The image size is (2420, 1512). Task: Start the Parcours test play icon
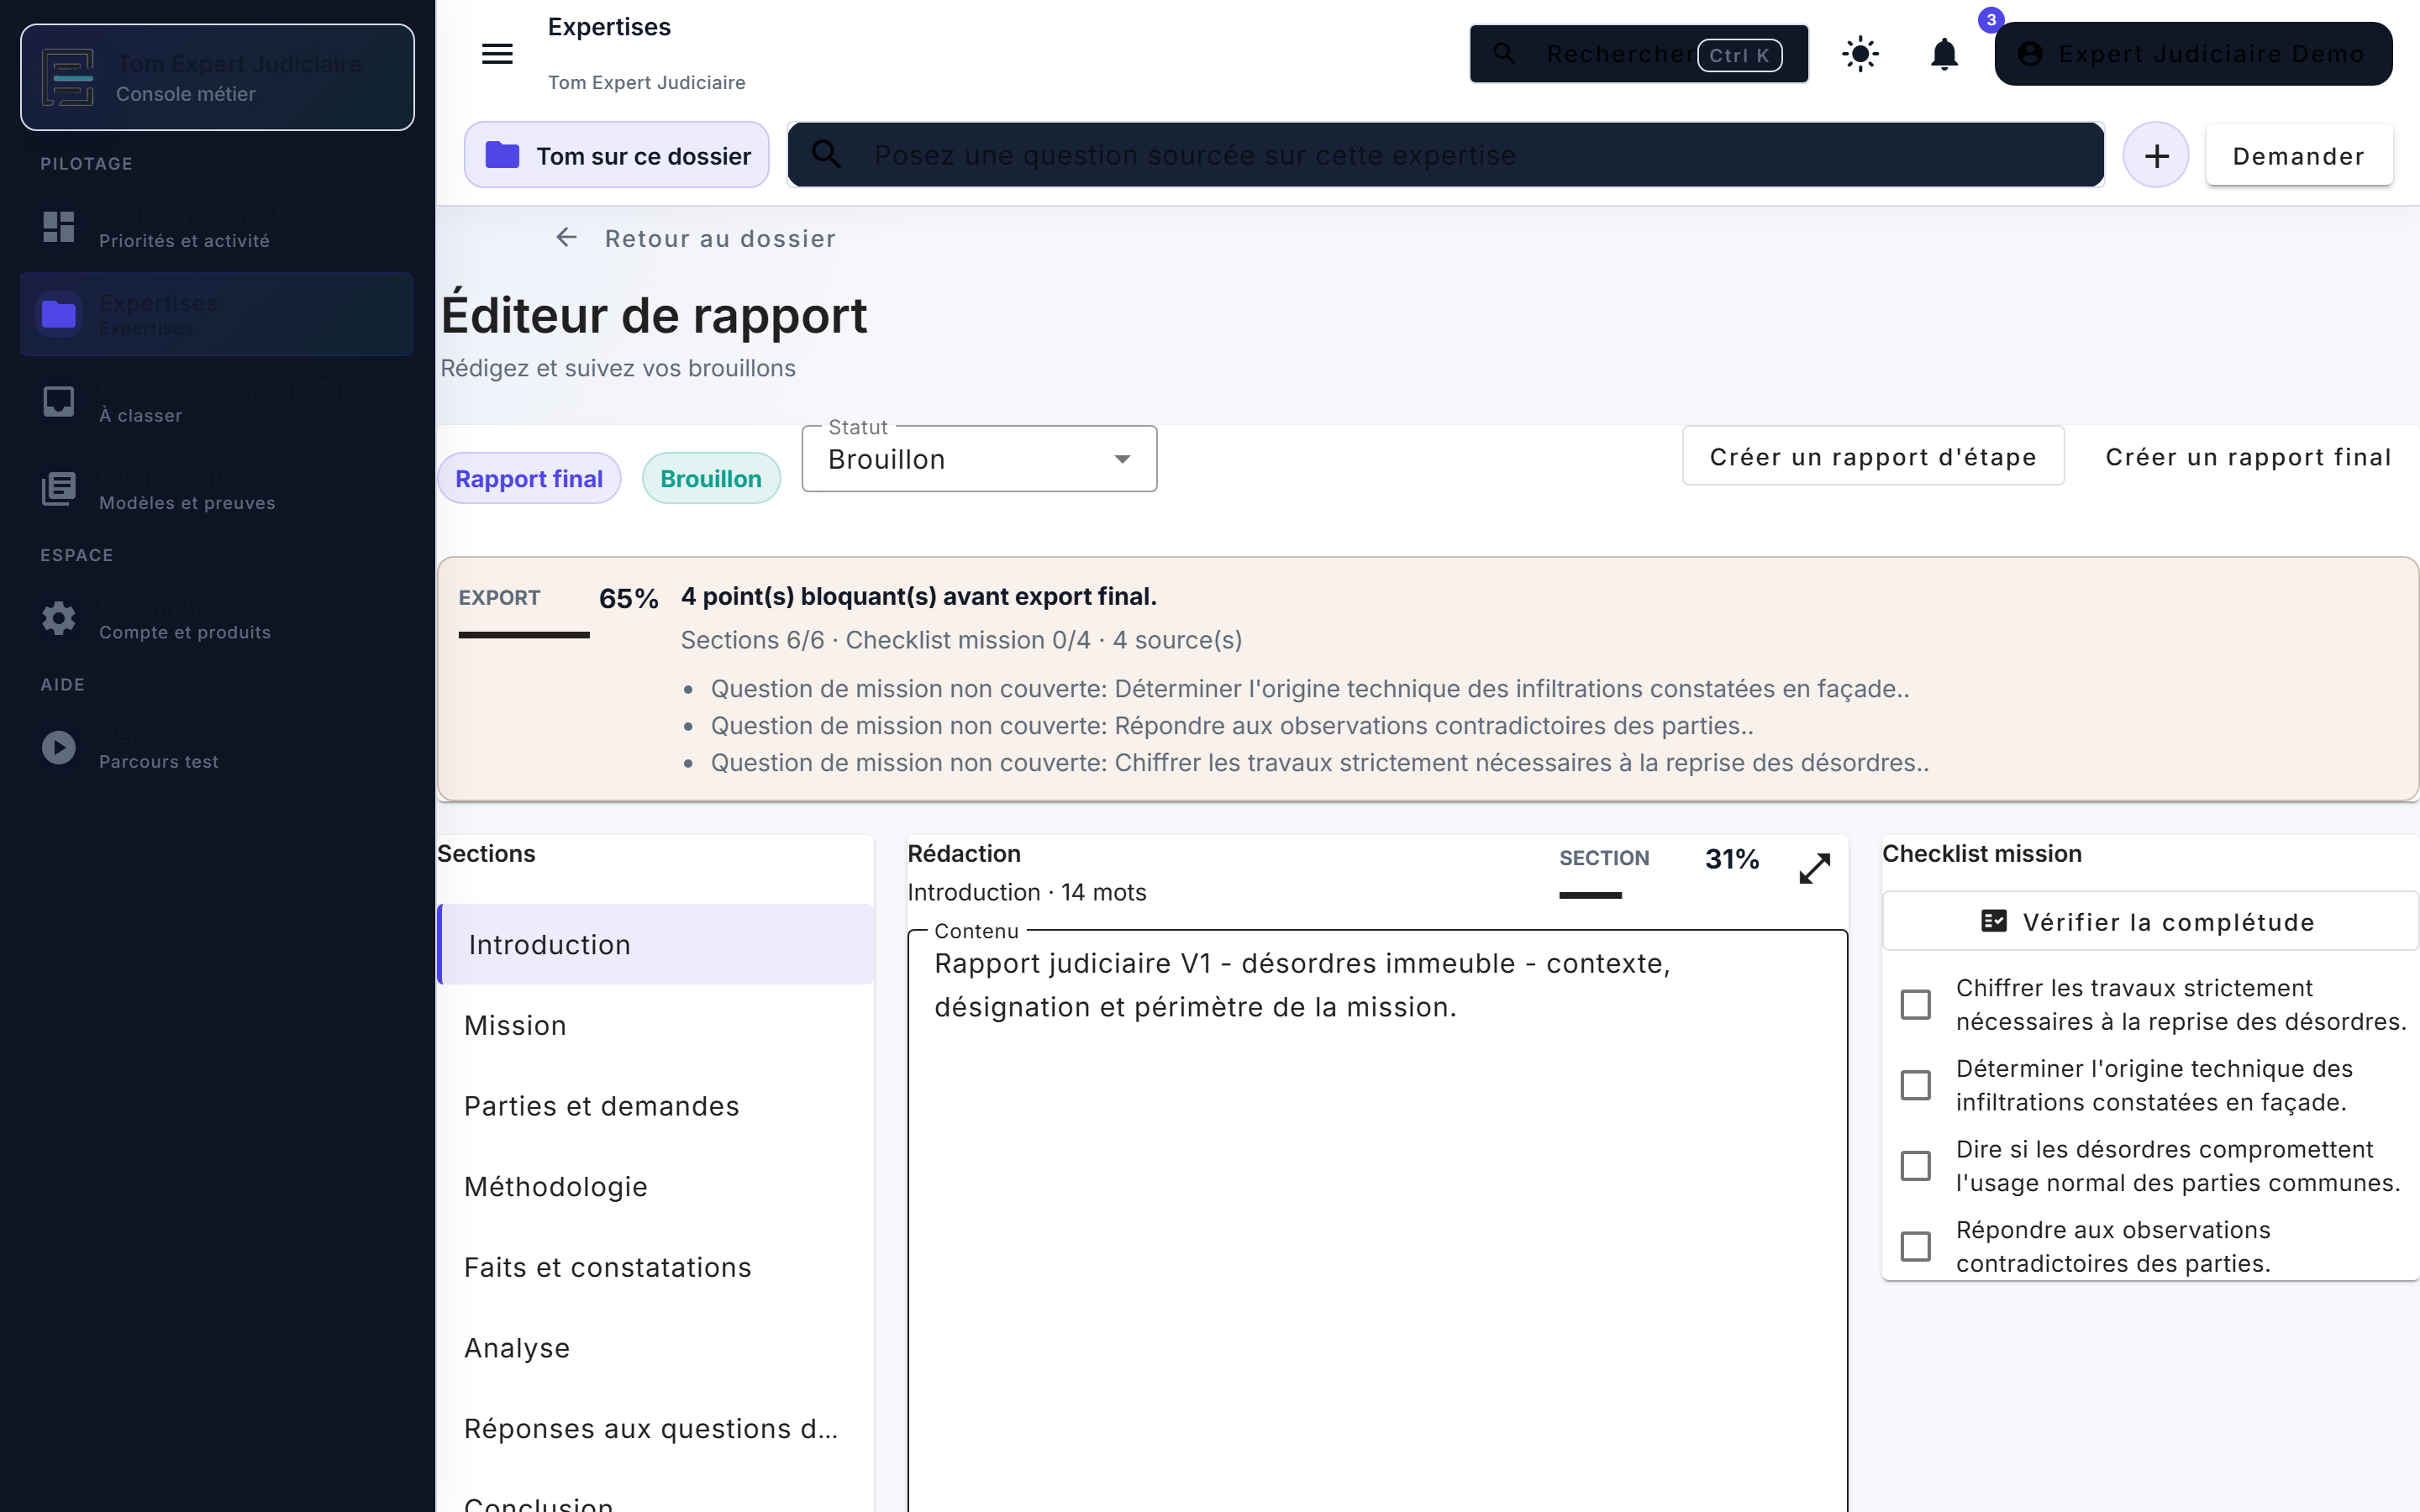[x=59, y=748]
